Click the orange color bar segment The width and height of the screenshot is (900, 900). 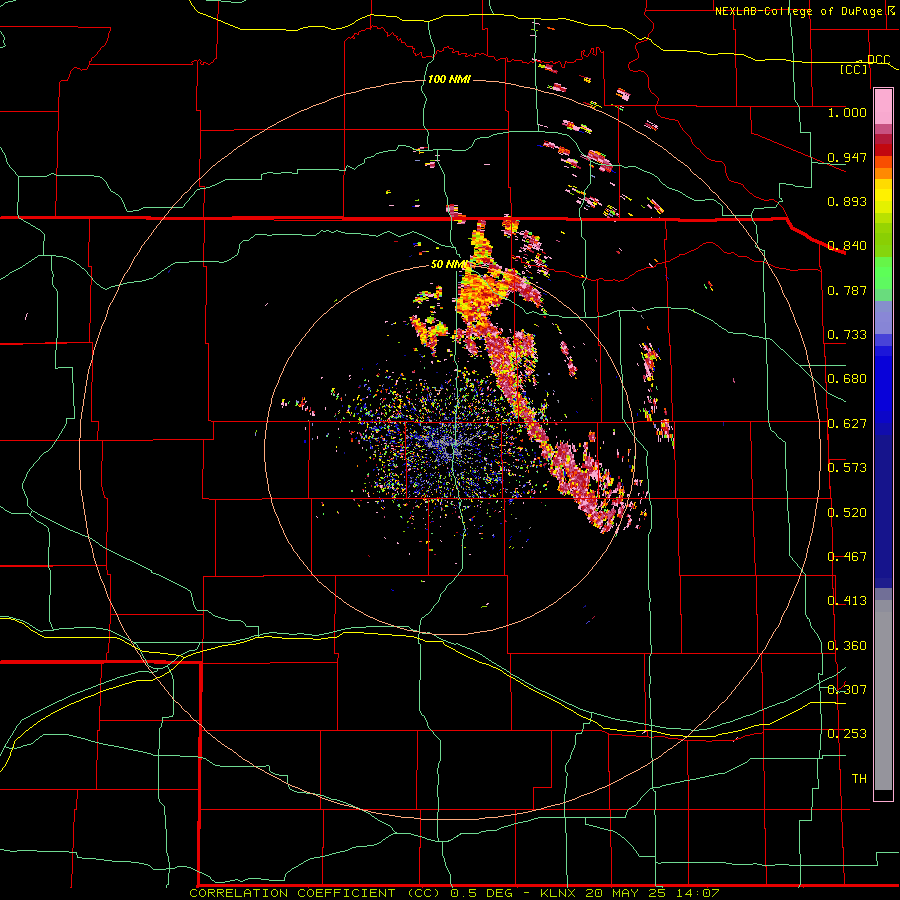coord(883,173)
